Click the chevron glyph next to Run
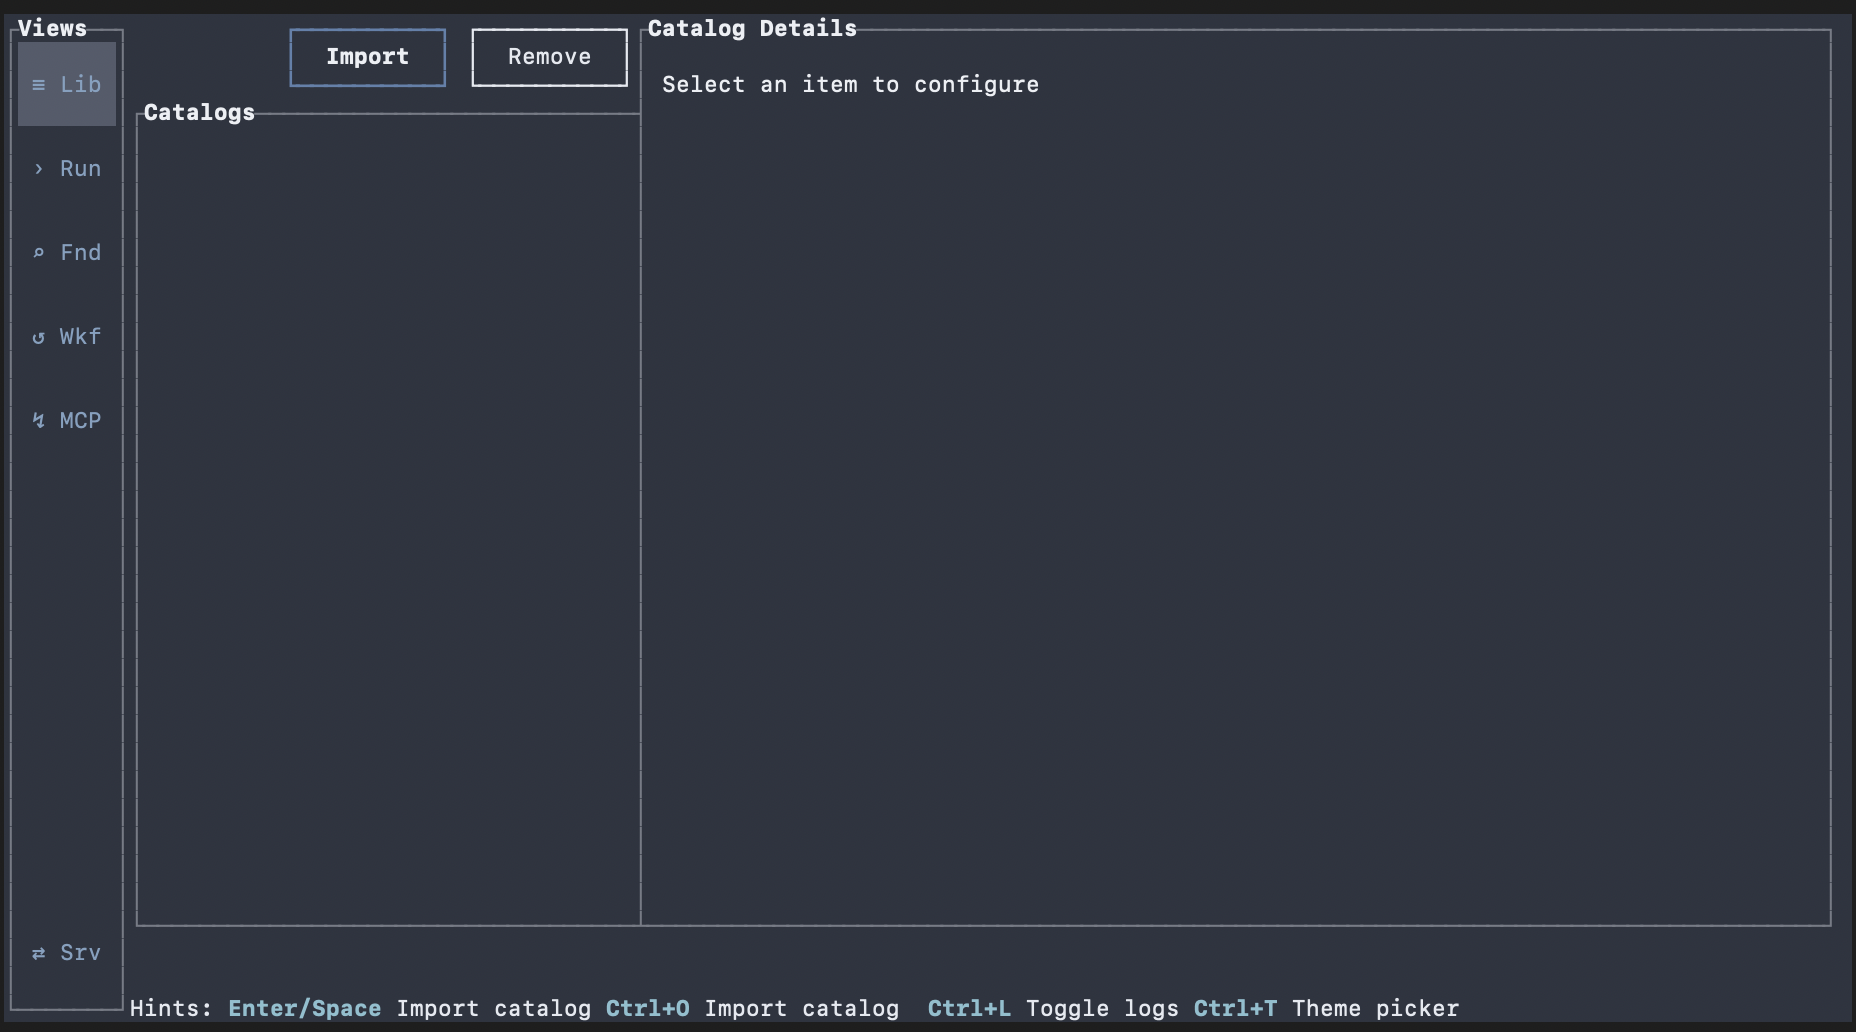1856x1032 pixels. [x=38, y=168]
